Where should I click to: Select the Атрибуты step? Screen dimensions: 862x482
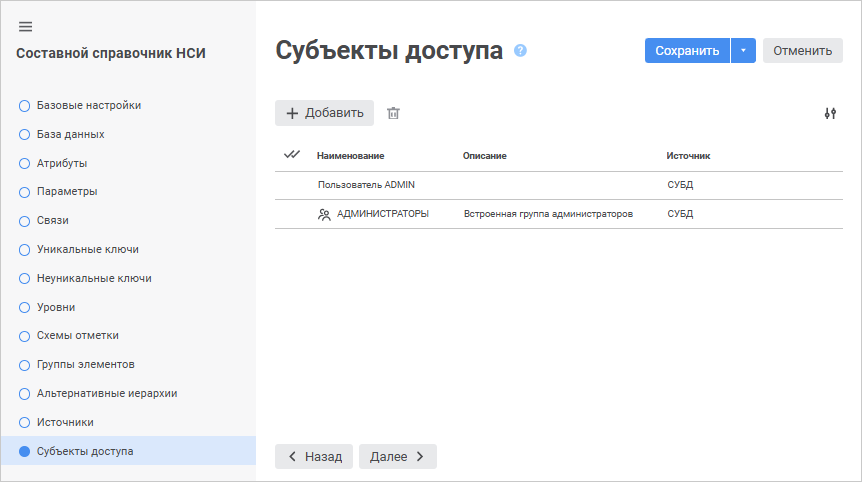click(61, 163)
